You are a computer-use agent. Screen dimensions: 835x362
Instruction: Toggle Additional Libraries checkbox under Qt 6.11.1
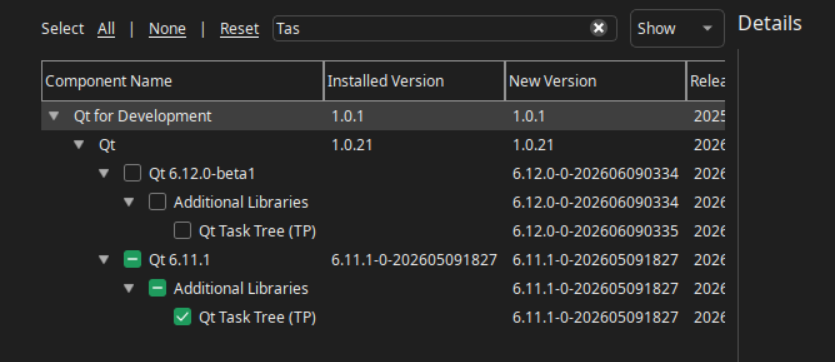(157, 289)
